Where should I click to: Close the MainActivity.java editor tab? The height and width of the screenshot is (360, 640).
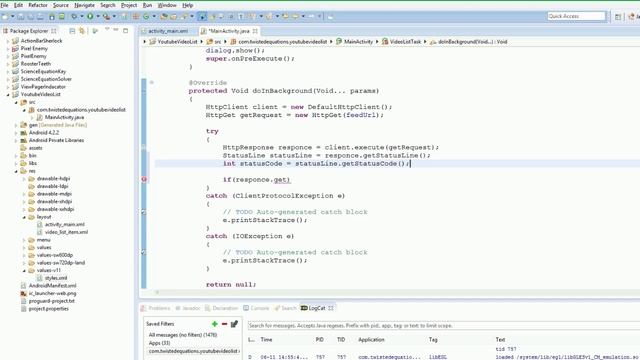(255, 31)
